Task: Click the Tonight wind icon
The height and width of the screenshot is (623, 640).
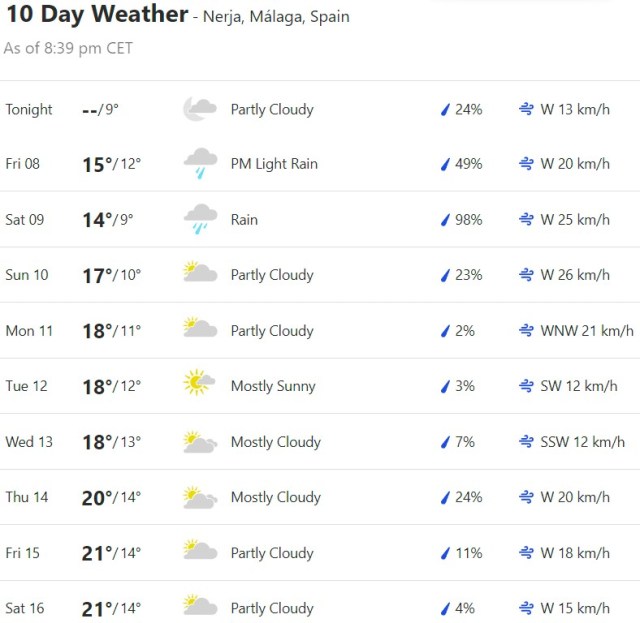Action: 526,109
